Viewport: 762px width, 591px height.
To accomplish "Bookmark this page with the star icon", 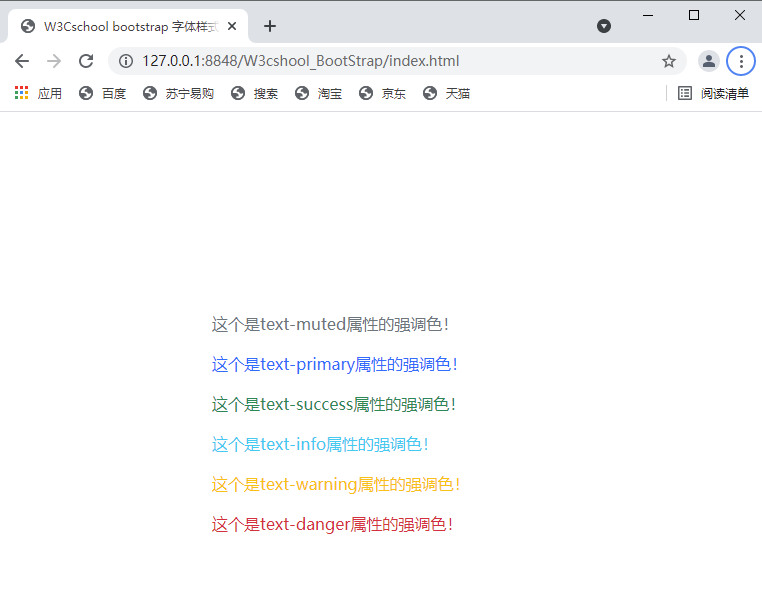I will tap(669, 61).
